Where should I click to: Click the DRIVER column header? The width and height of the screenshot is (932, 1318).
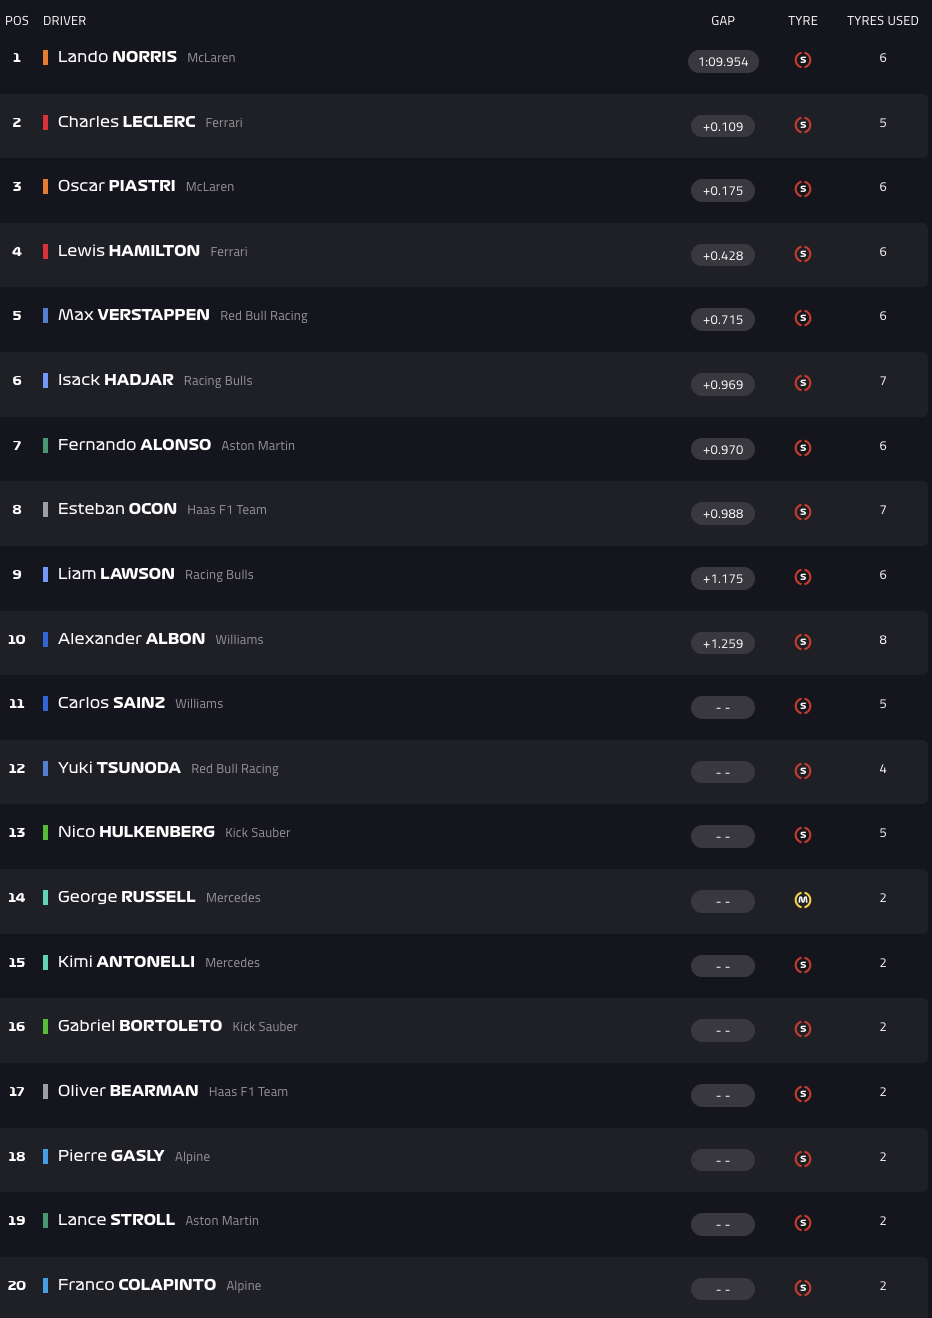[x=64, y=21]
